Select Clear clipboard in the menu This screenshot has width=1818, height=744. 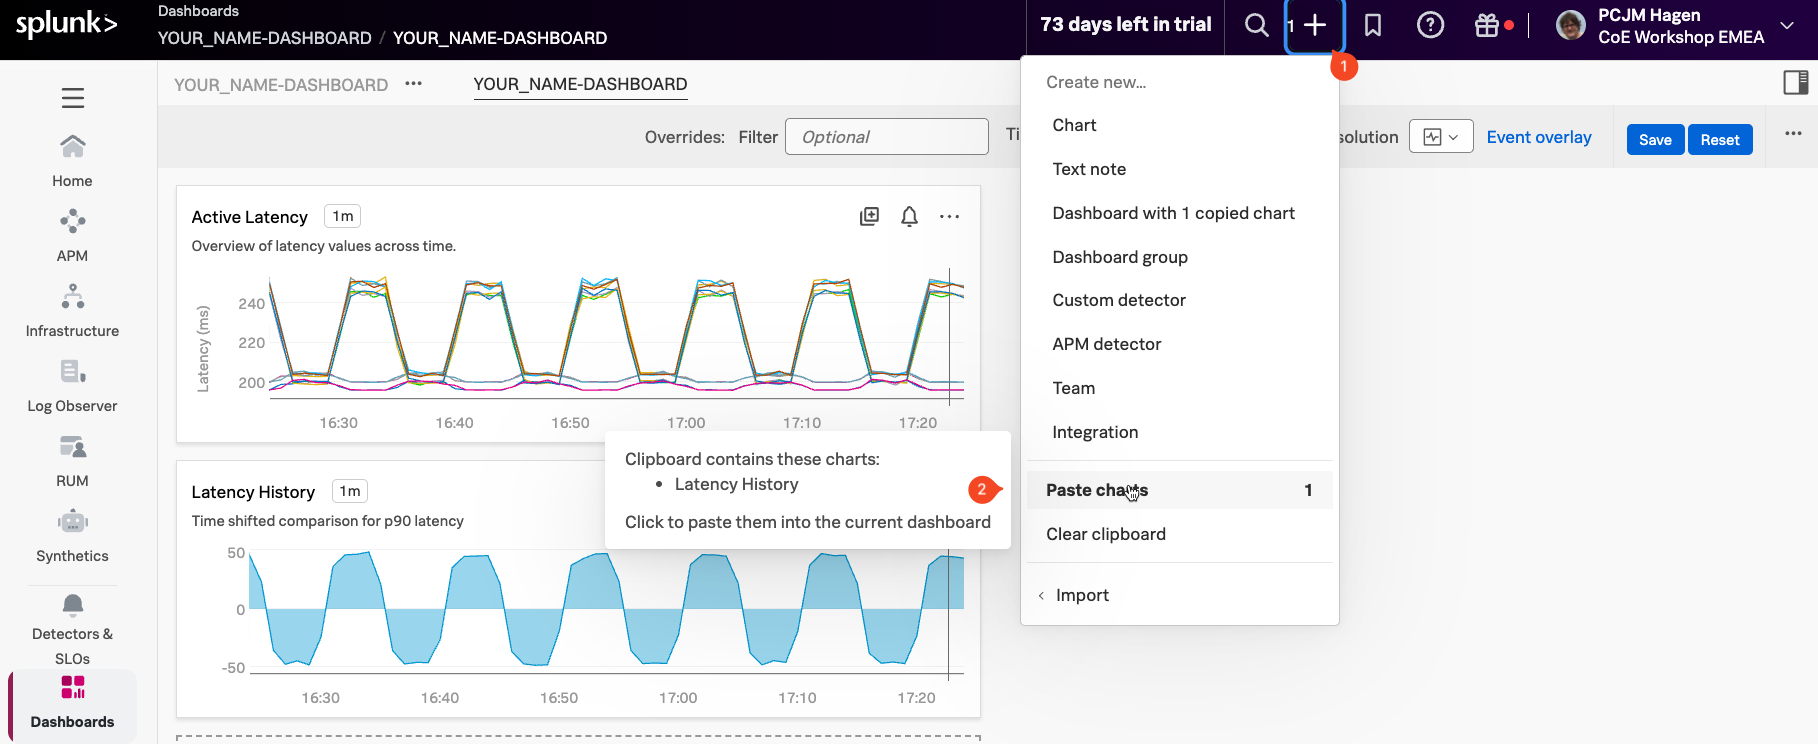pos(1105,534)
